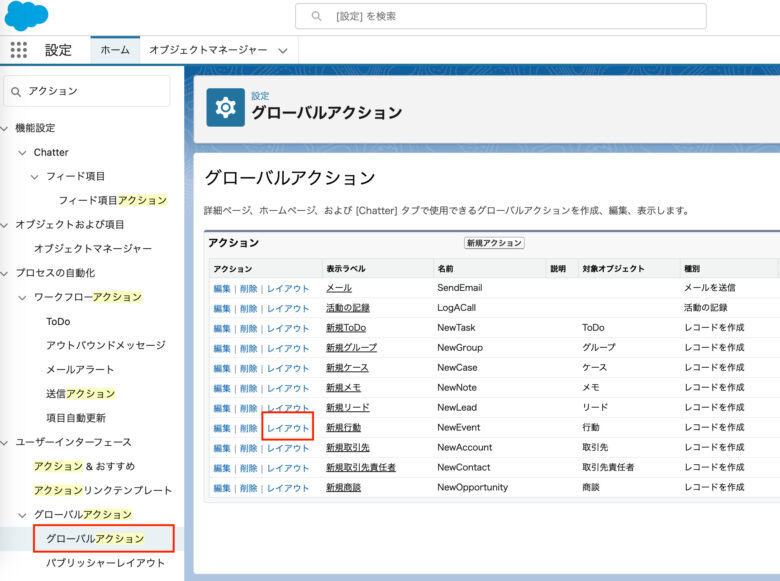Focus the [設定]を検索 search field

coord(500,16)
